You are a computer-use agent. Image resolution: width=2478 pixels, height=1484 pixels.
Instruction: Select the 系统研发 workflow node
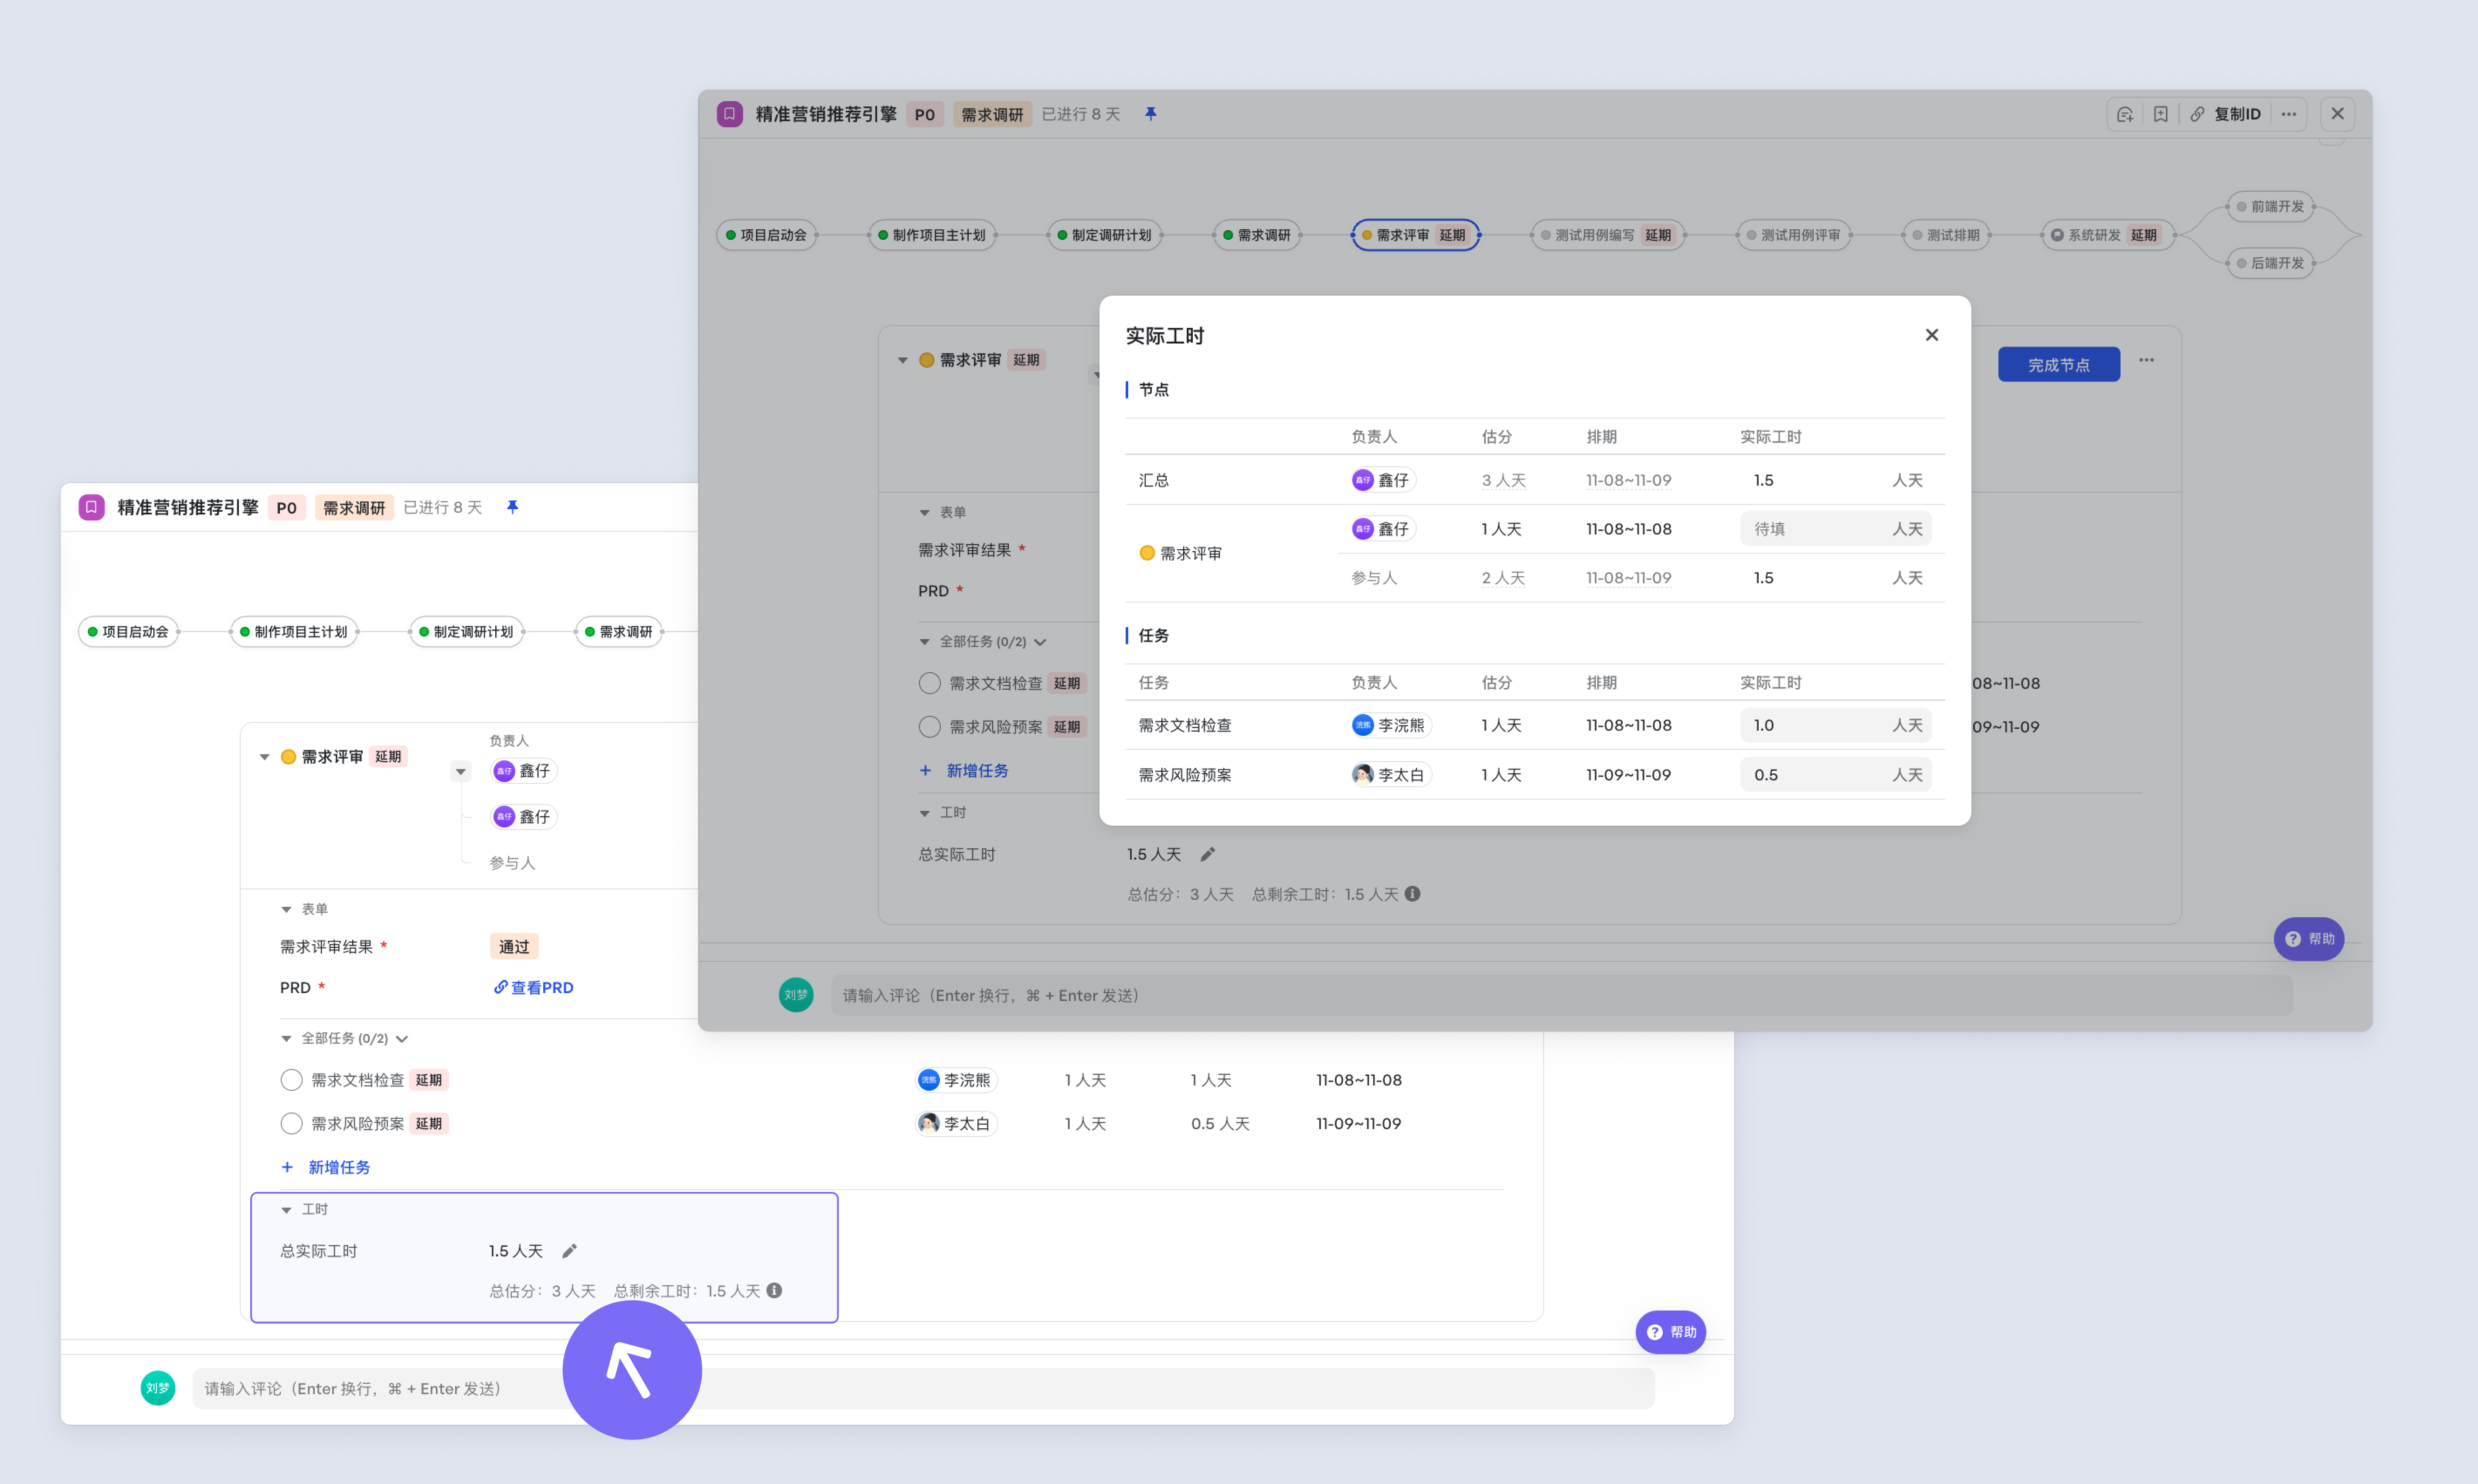pos(2108,235)
